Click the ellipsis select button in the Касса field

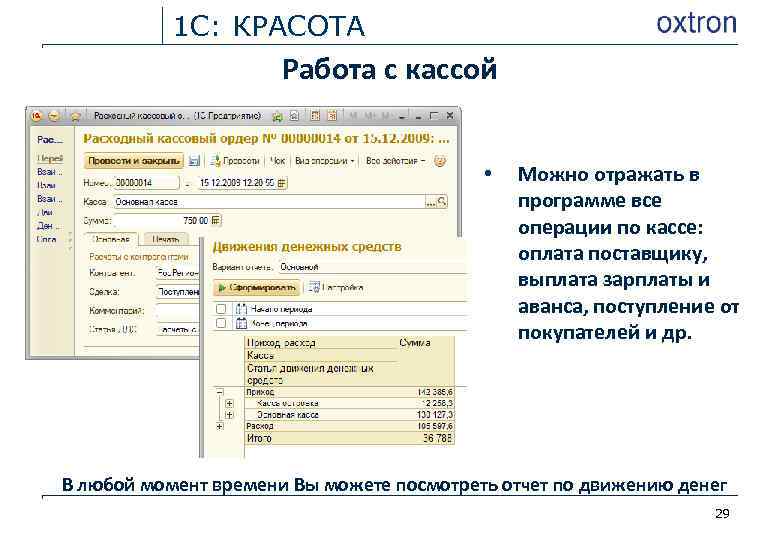click(430, 201)
